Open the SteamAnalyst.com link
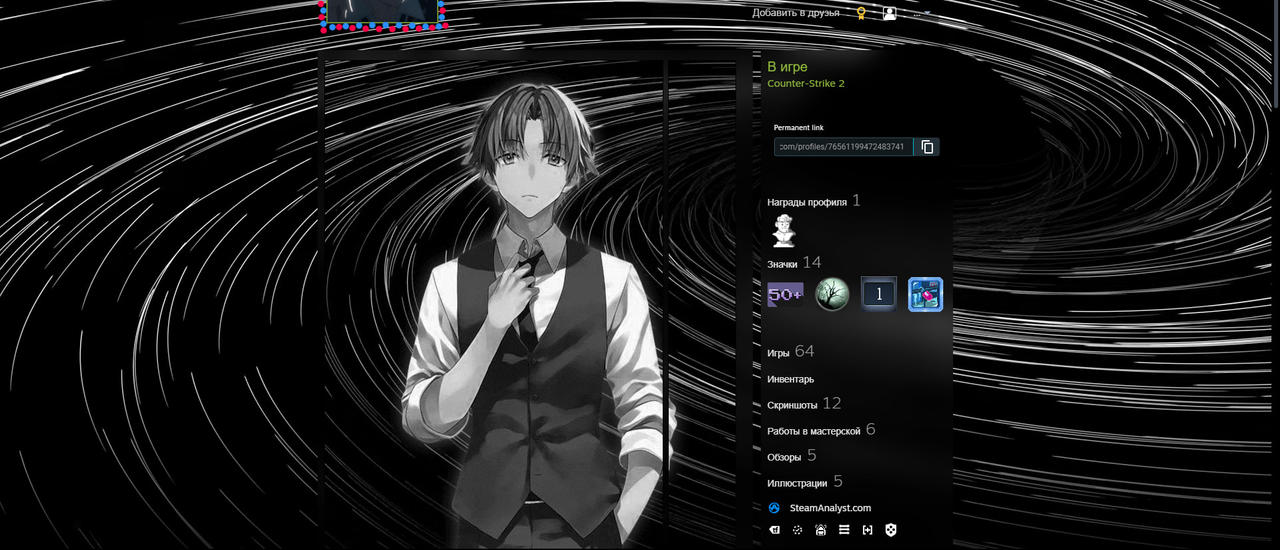The width and height of the screenshot is (1280, 550). pos(830,508)
